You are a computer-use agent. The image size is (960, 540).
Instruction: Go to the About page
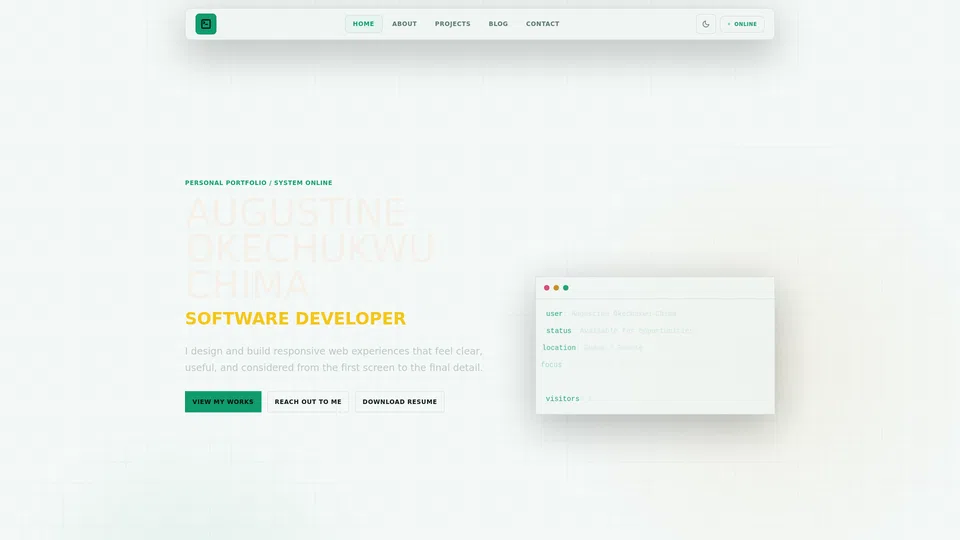[404, 24]
